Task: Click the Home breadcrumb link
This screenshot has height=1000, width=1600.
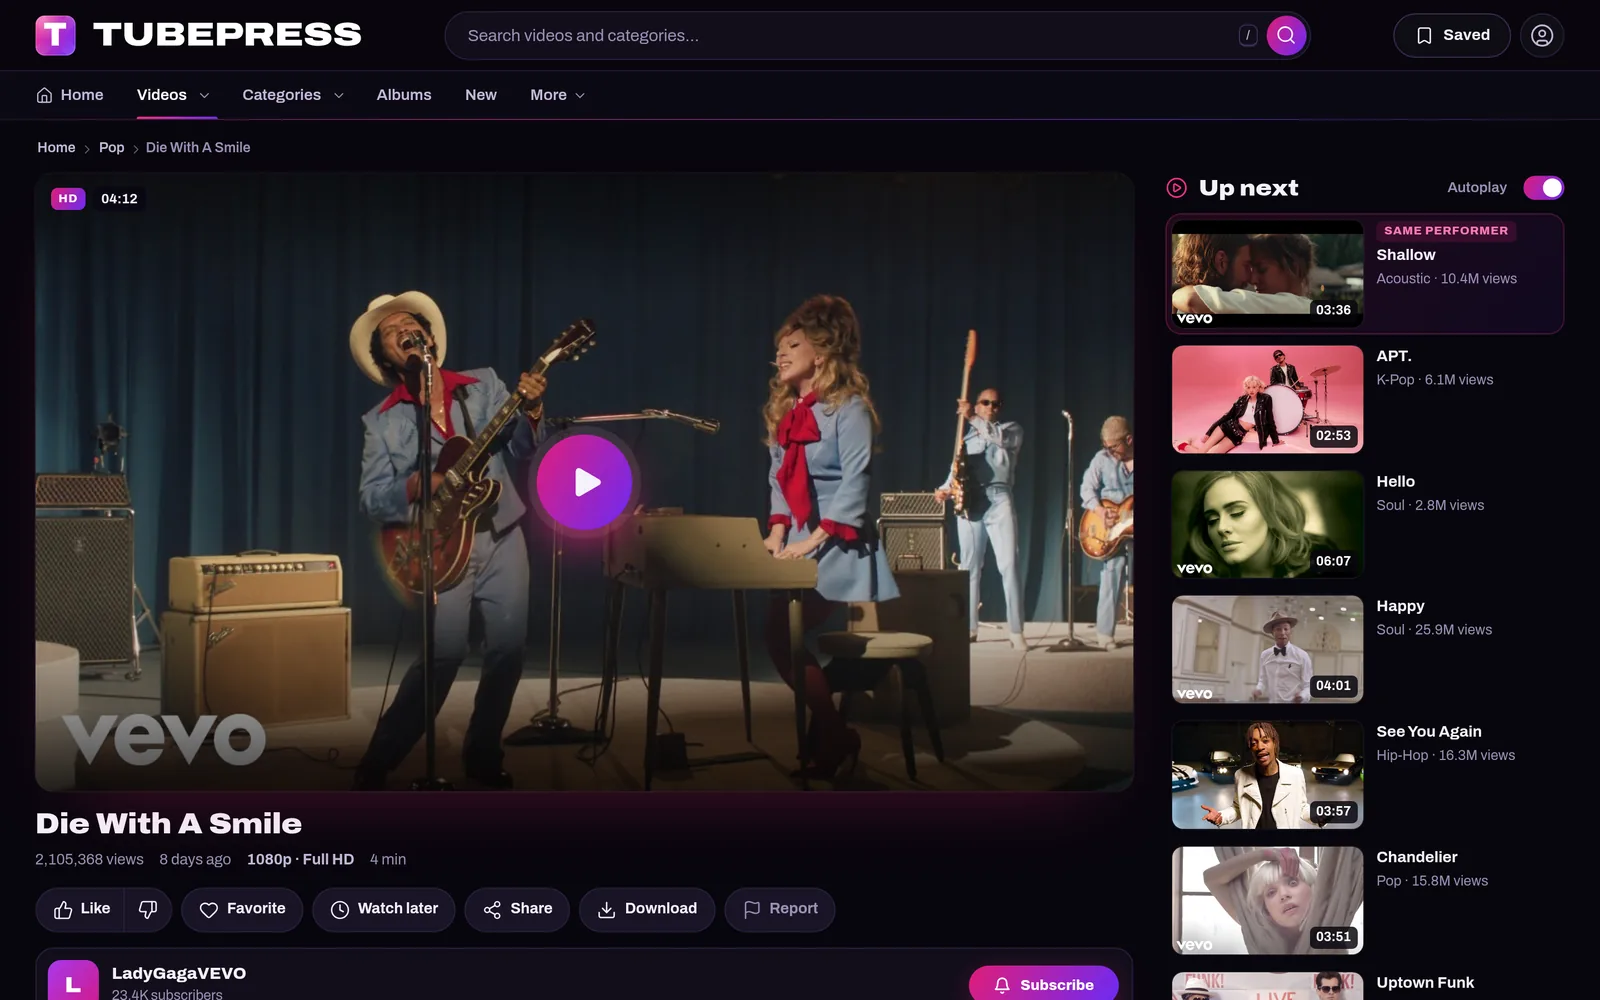Action: [x=56, y=148]
